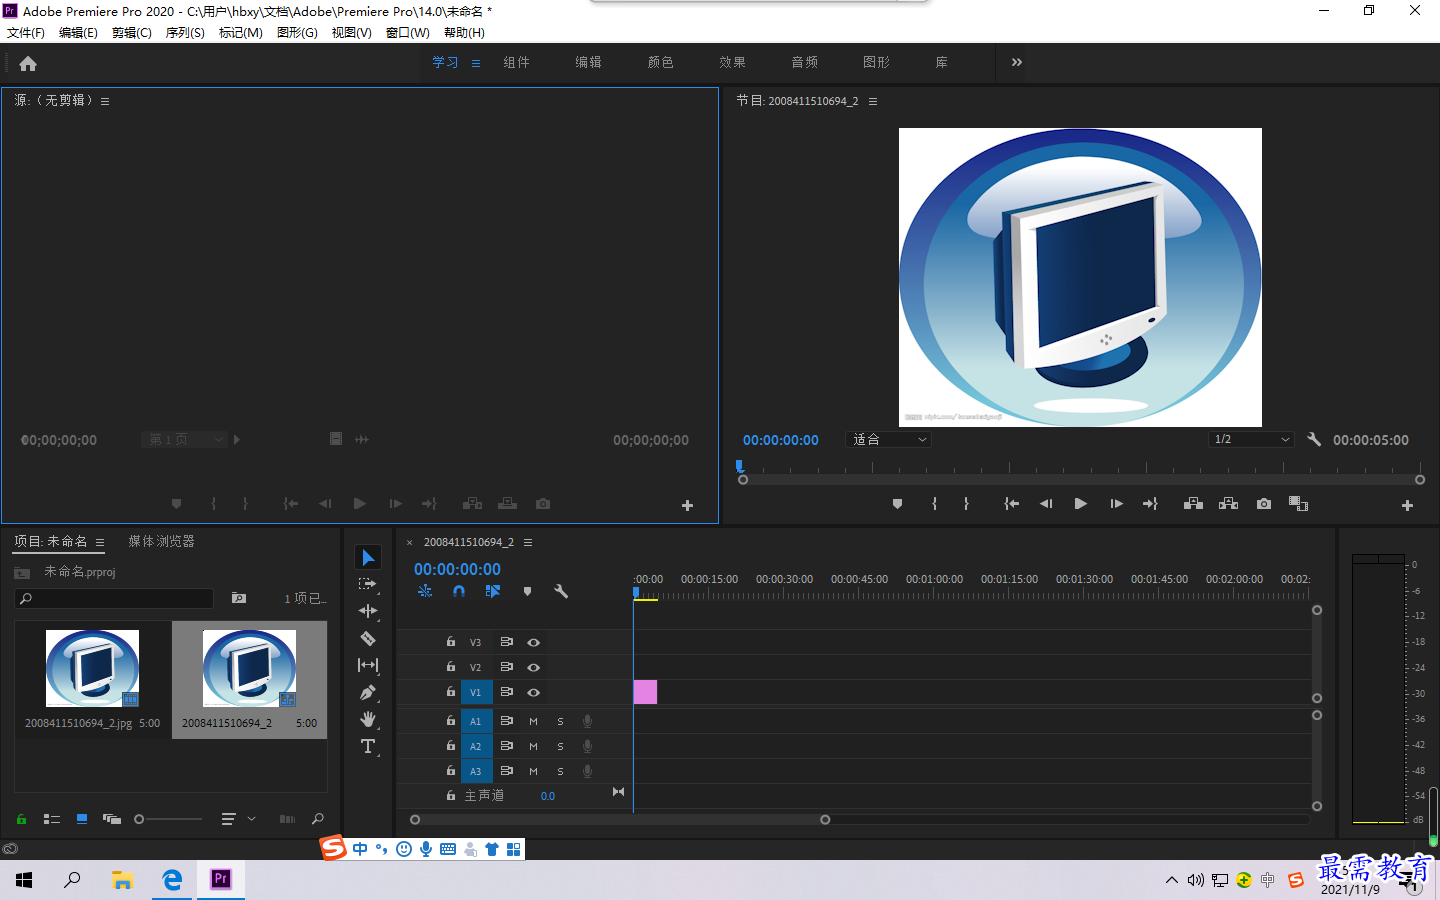This screenshot has width=1440, height=900.
Task: Expand the workspace overflow chevrons
Action: 1017,62
